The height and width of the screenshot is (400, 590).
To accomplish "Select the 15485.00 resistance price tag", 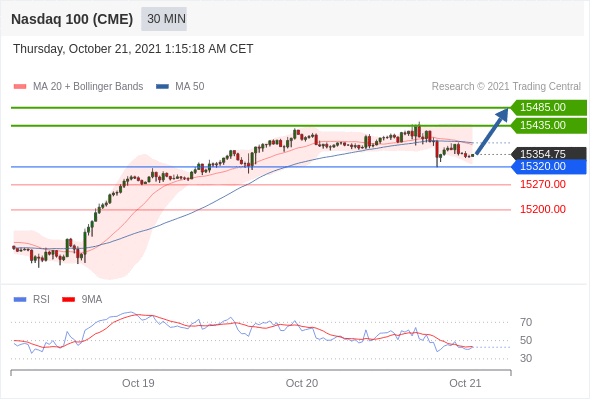I will pos(549,108).
